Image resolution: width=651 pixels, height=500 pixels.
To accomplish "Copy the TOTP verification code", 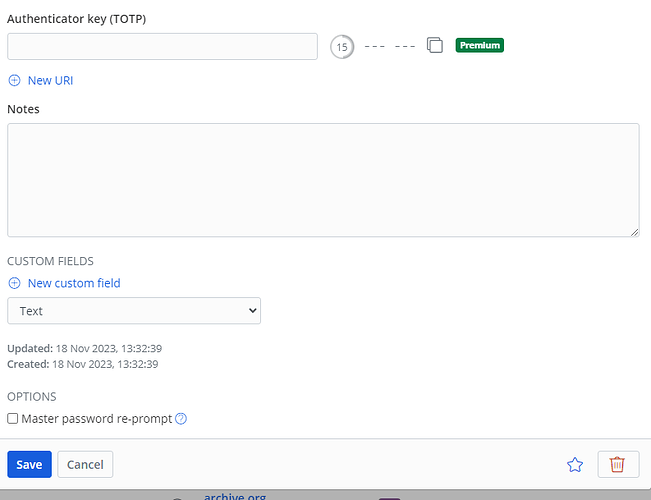I will [x=435, y=45].
